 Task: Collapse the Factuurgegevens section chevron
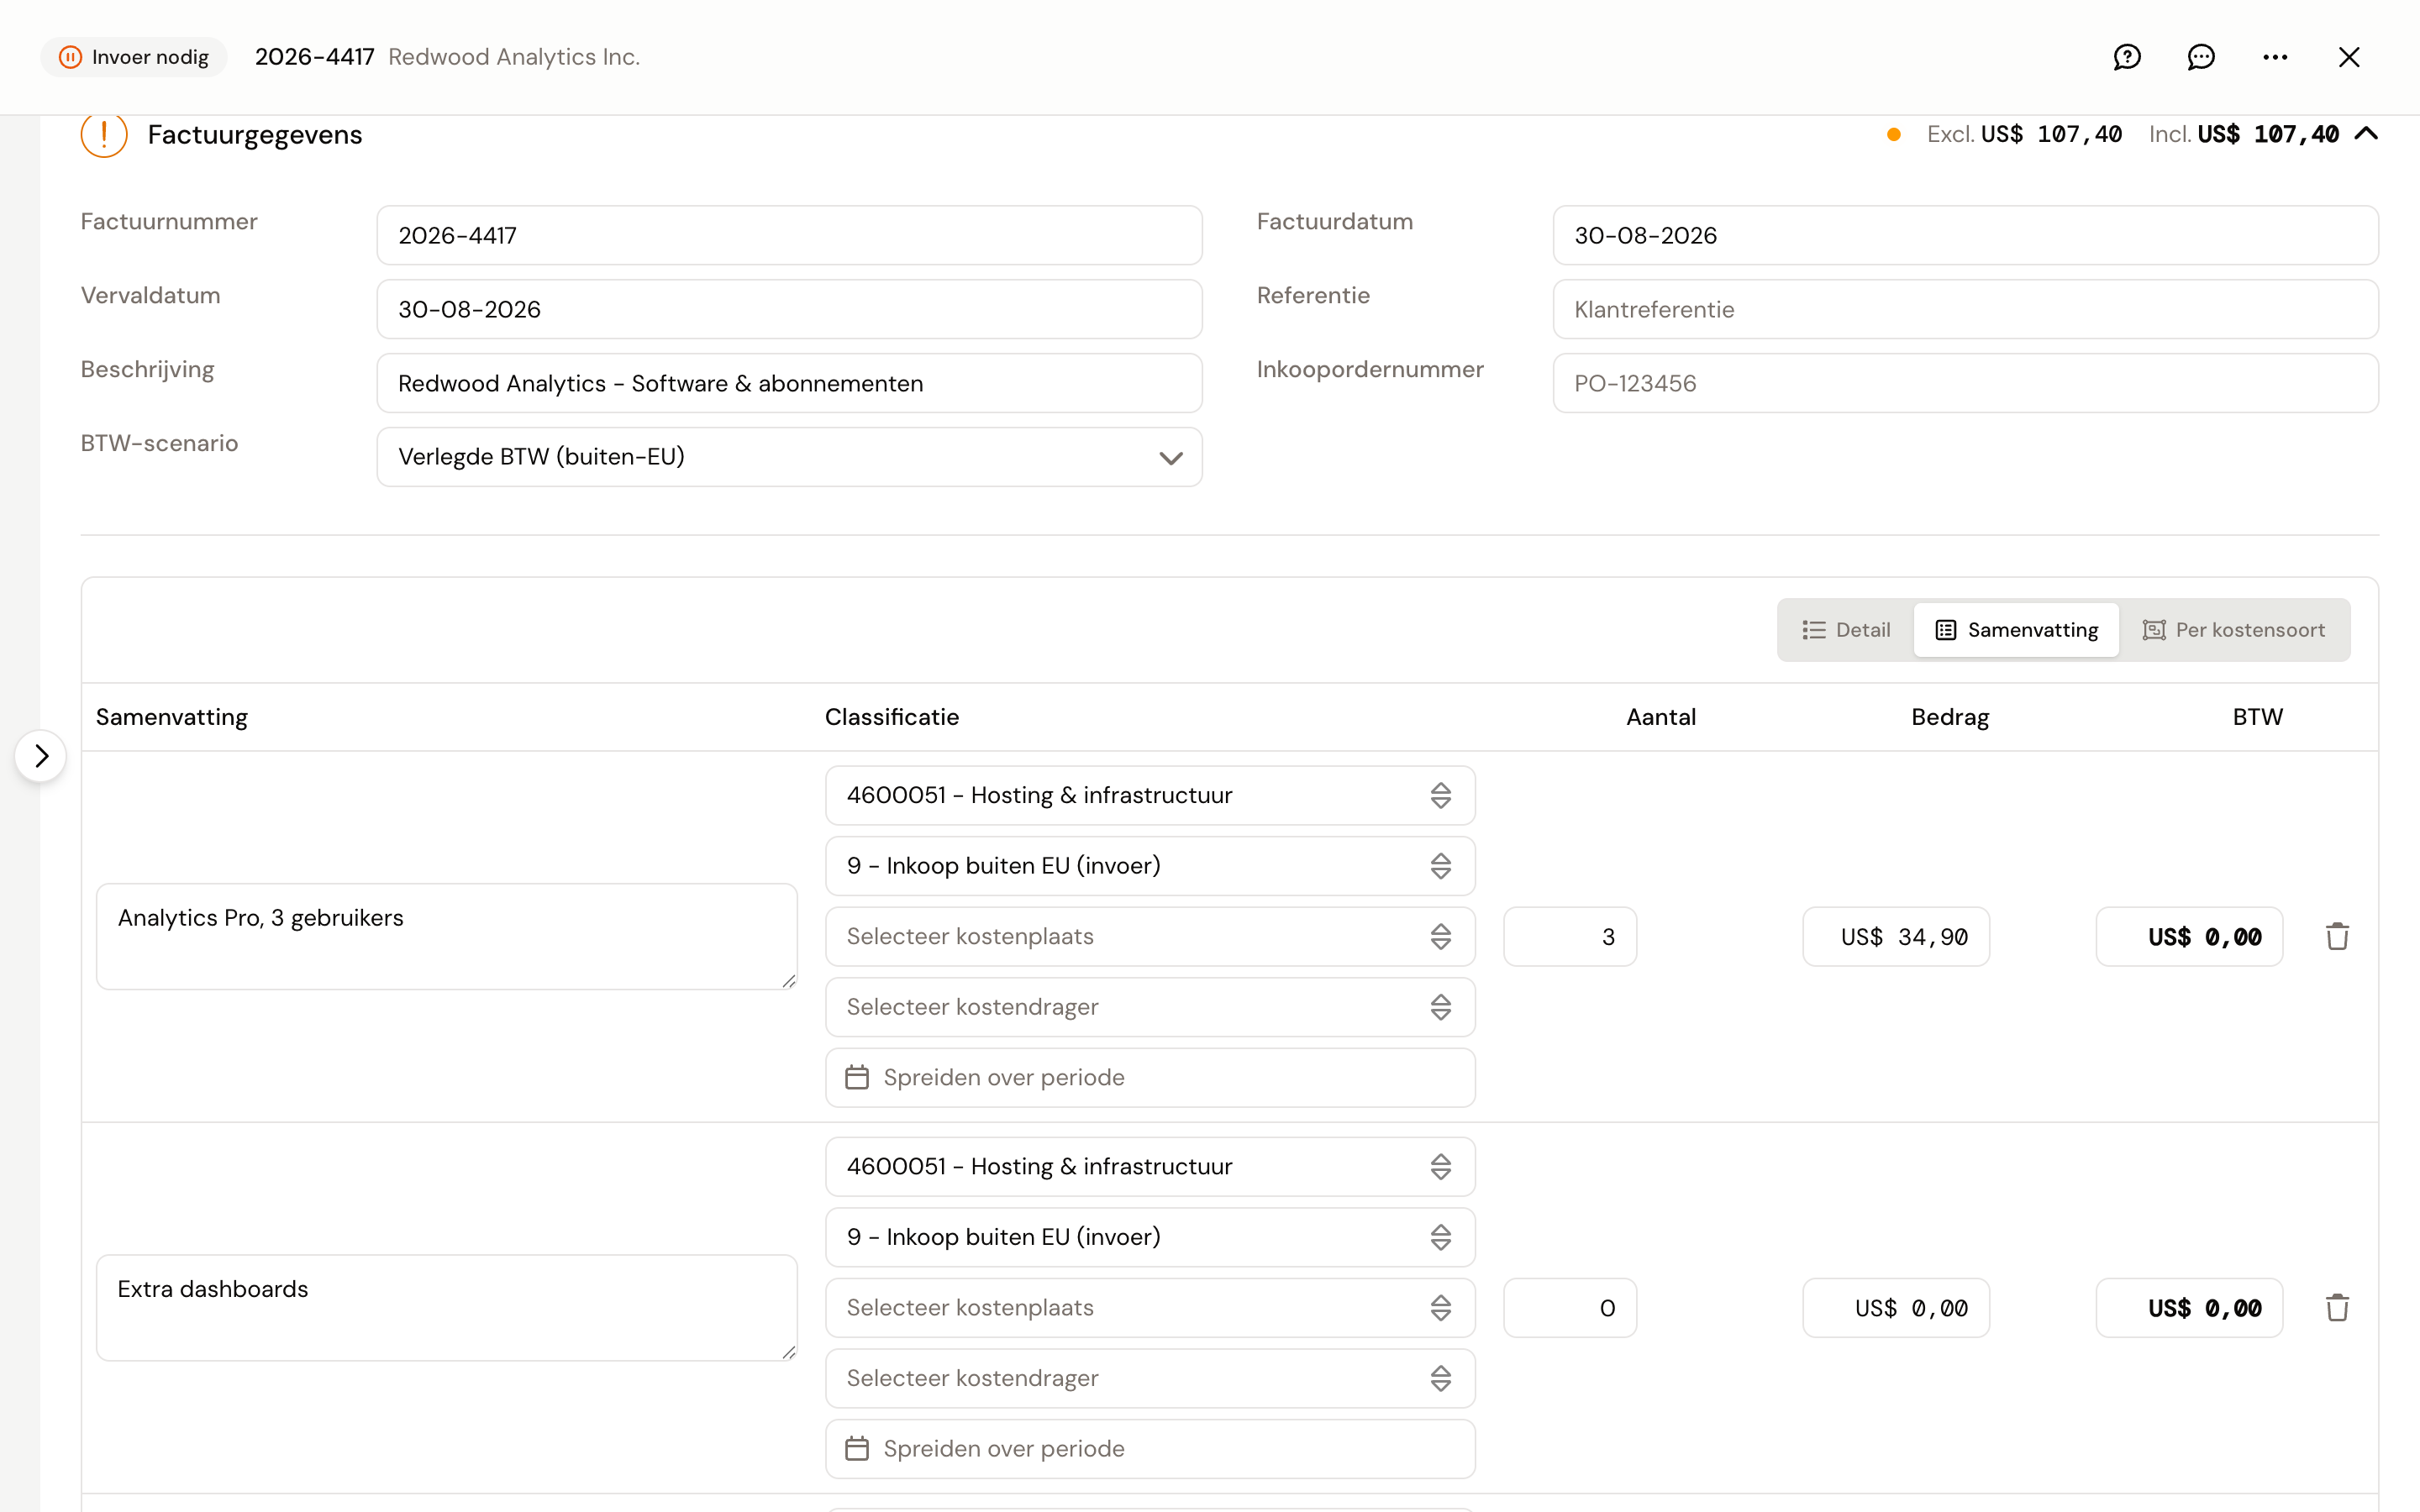[x=2366, y=134]
